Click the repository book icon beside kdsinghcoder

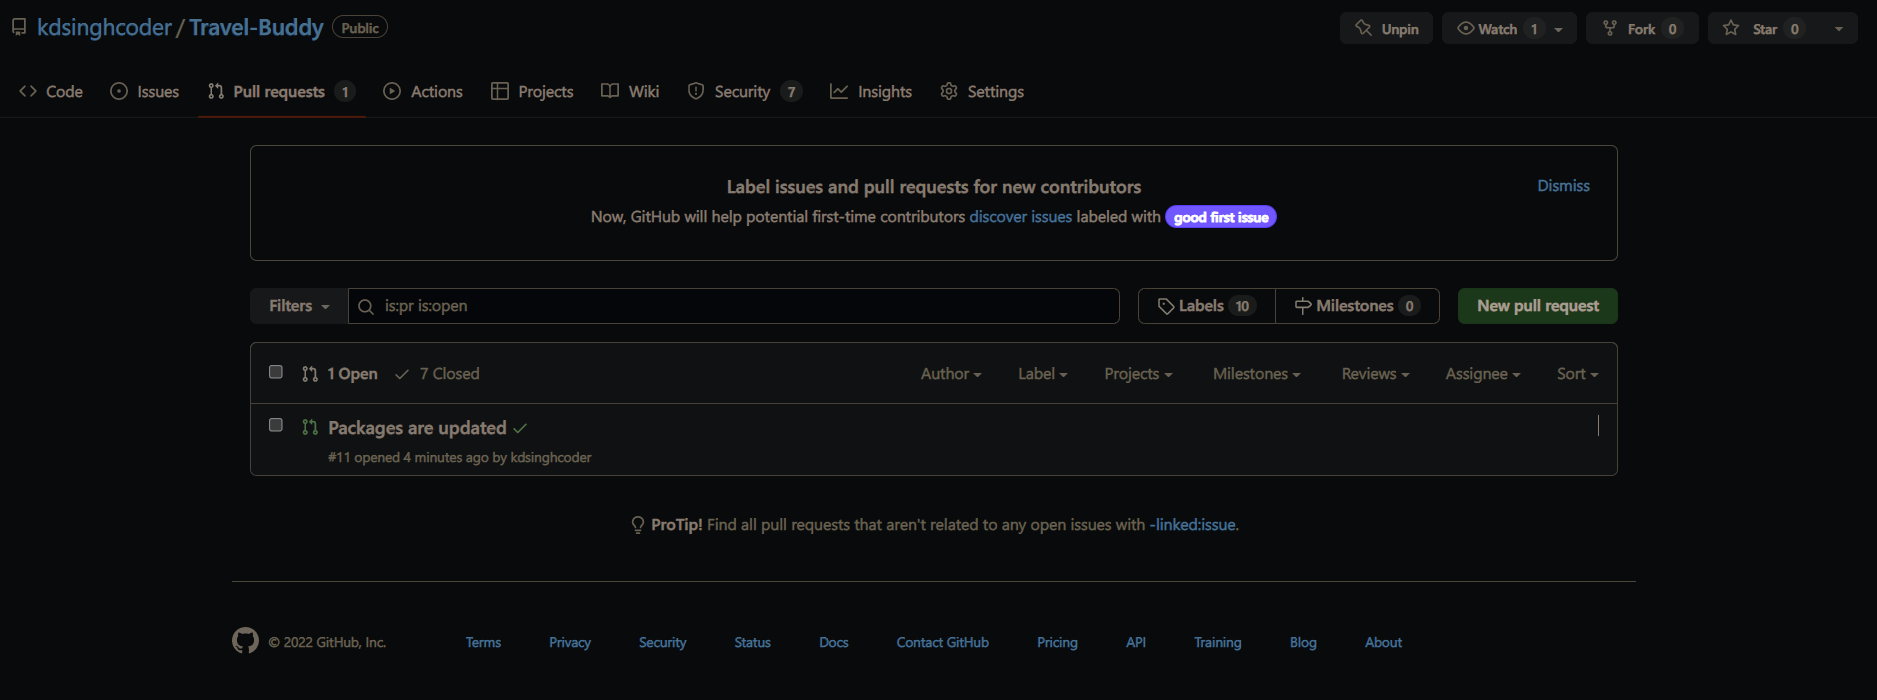[x=19, y=27]
